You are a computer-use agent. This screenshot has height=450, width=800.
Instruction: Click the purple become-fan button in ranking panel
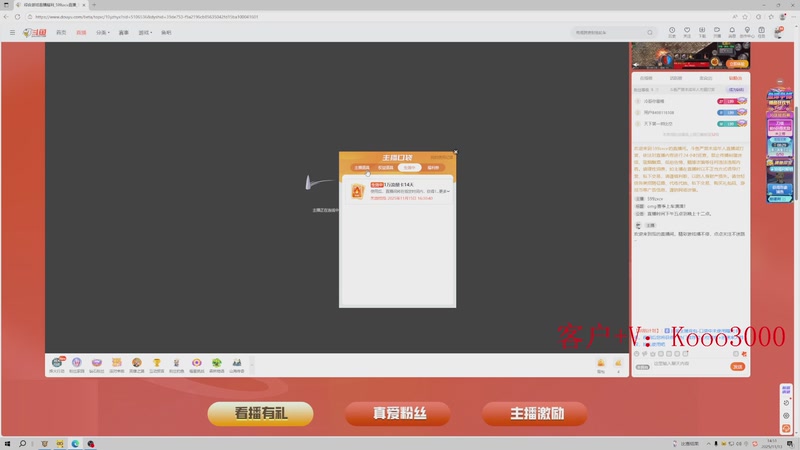click(736, 89)
